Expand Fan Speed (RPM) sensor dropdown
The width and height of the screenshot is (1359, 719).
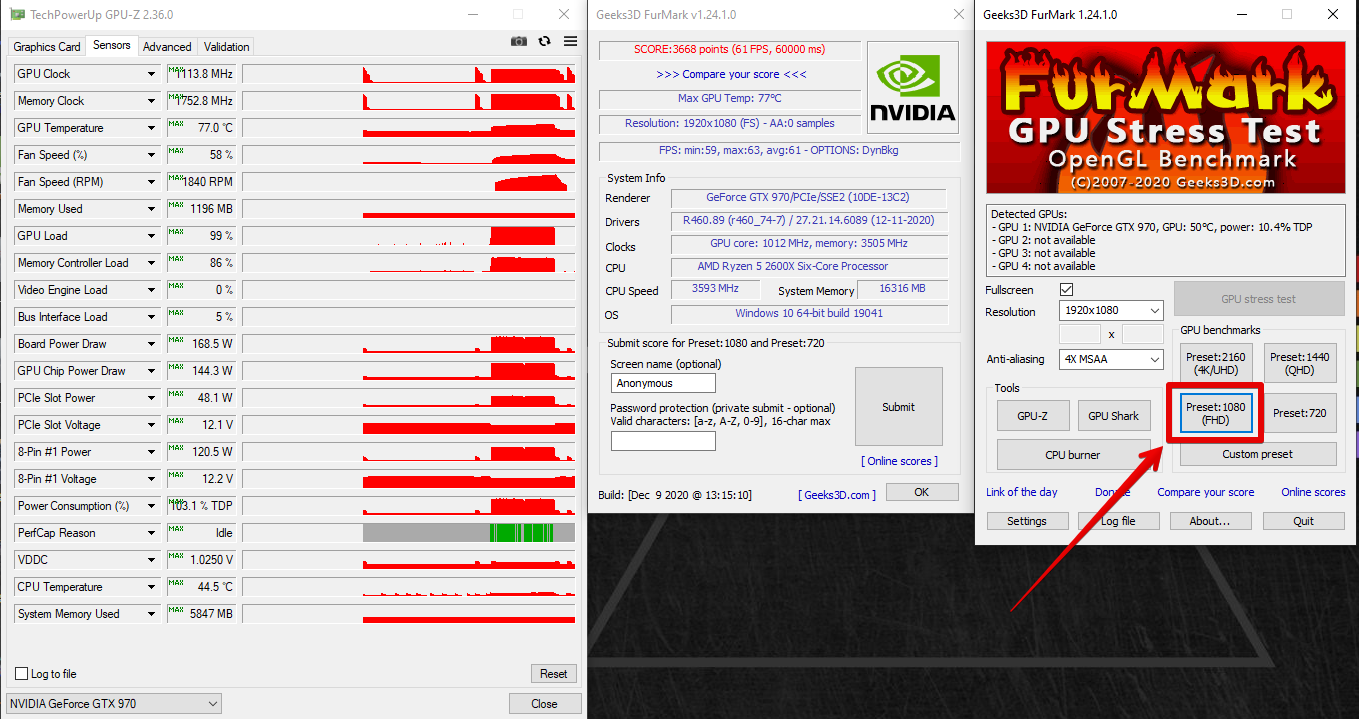(152, 182)
